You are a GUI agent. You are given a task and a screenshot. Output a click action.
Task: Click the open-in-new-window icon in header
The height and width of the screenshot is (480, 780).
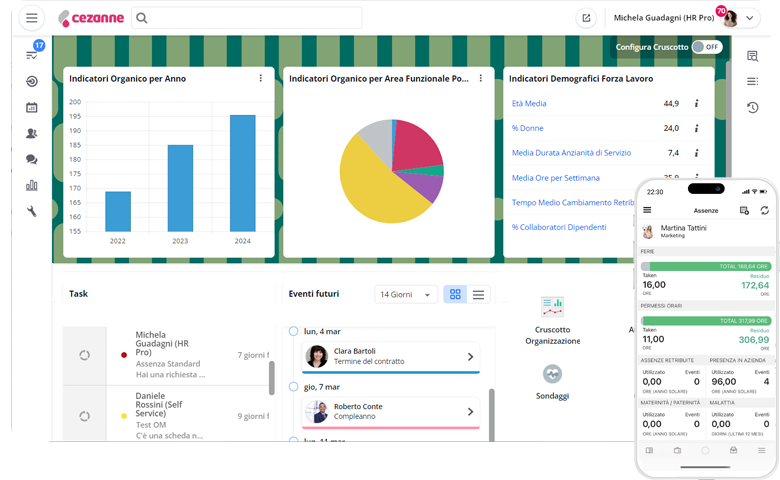pyautogui.click(x=586, y=18)
